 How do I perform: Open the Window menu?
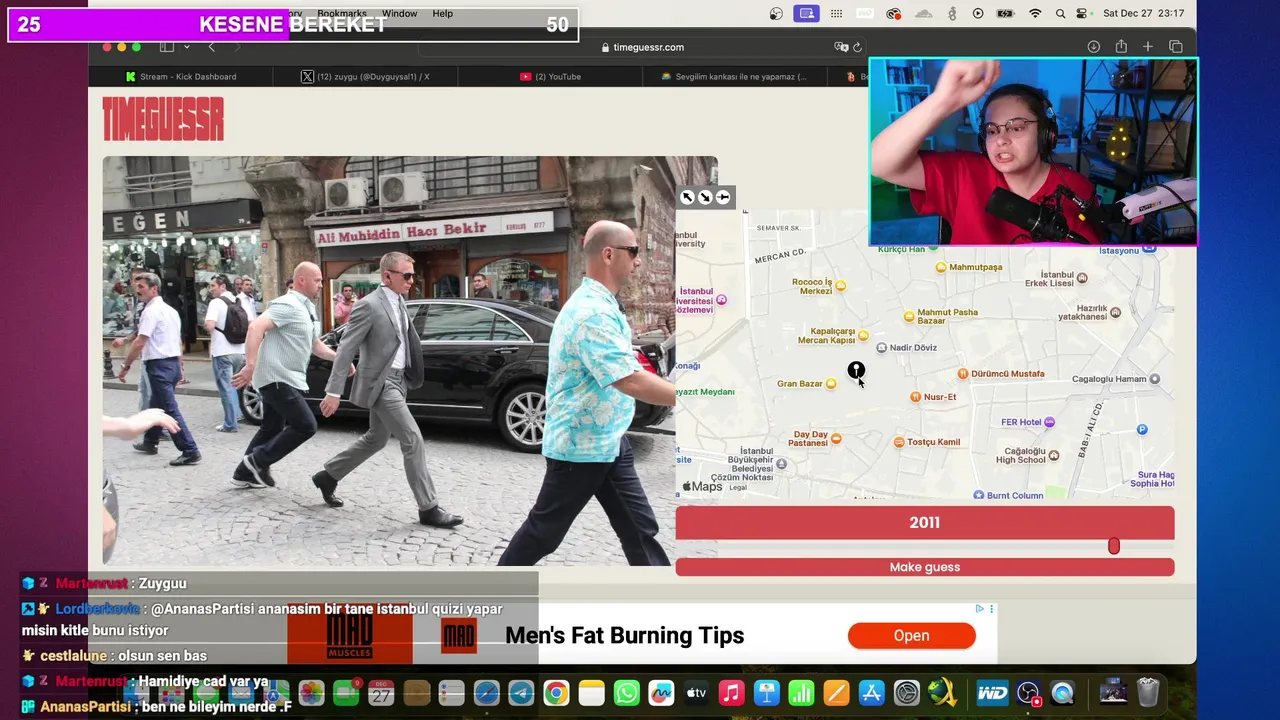[399, 14]
